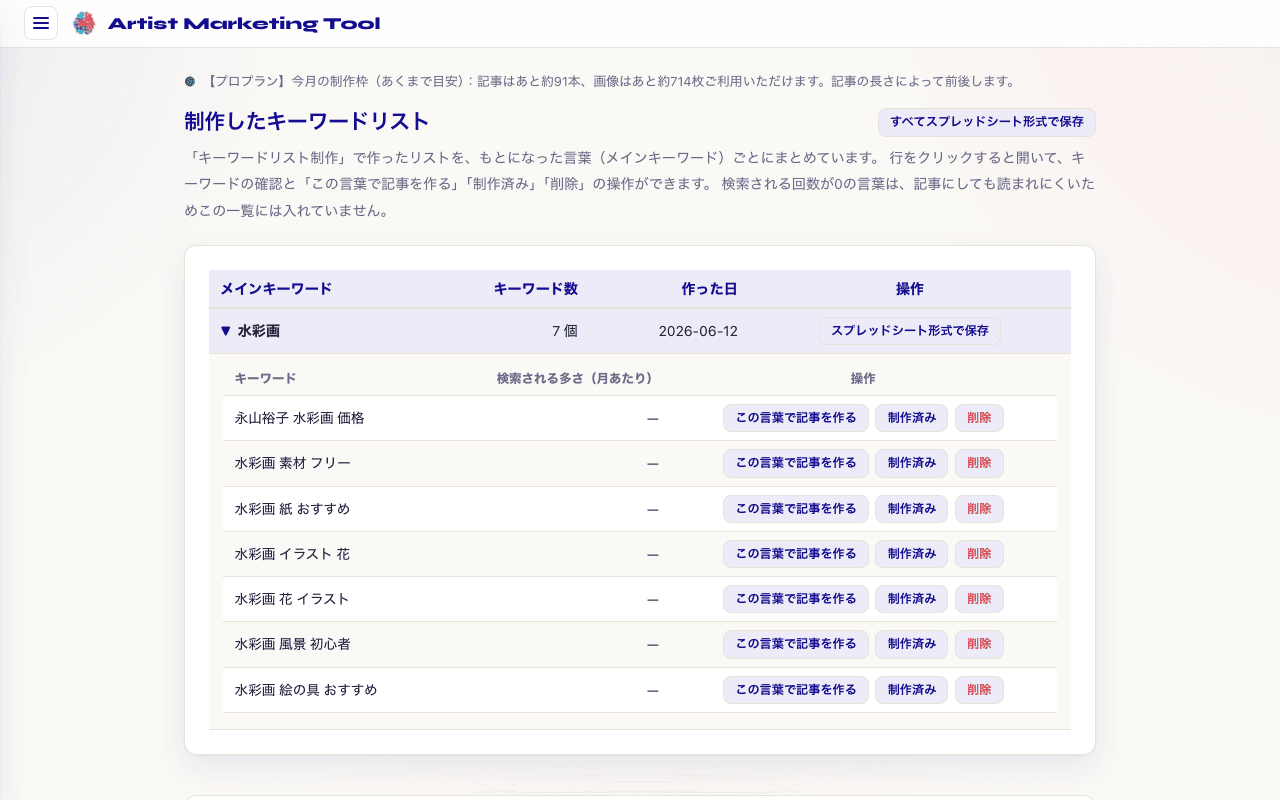Create article for 永山裕子 水彩画 価格
The width and height of the screenshot is (1280, 800).
796,418
